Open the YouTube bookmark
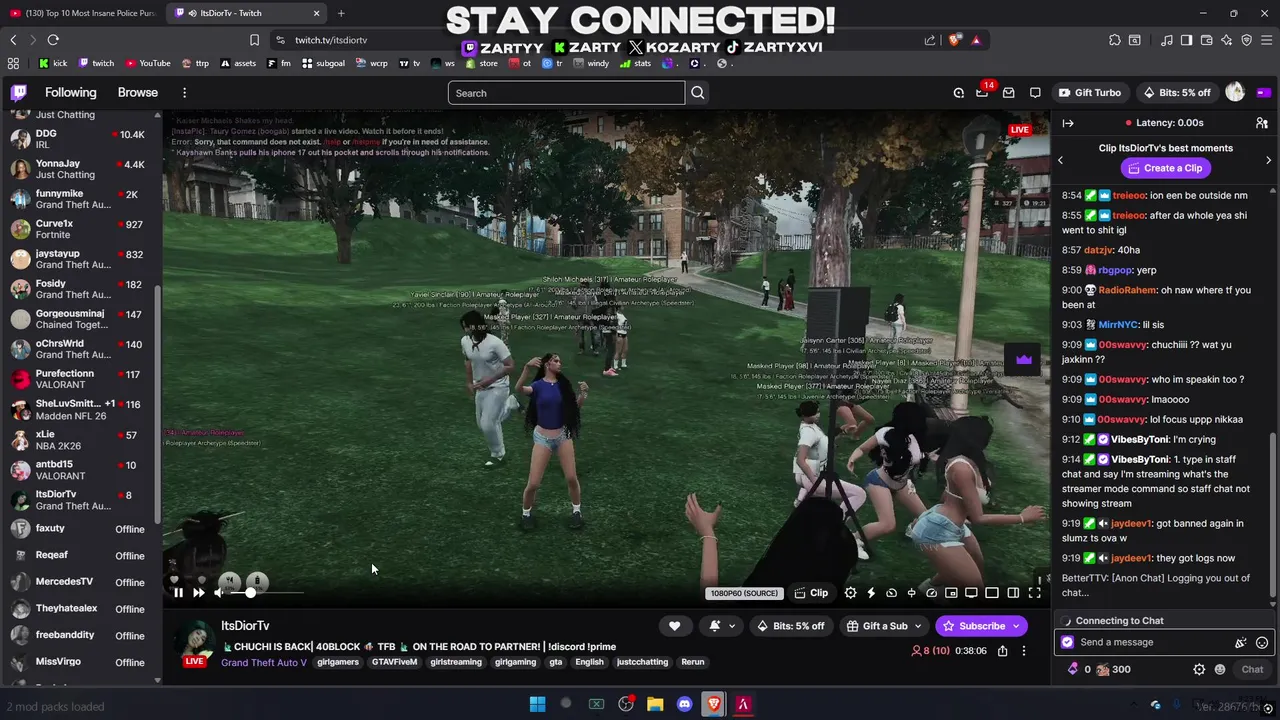 pyautogui.click(x=148, y=63)
